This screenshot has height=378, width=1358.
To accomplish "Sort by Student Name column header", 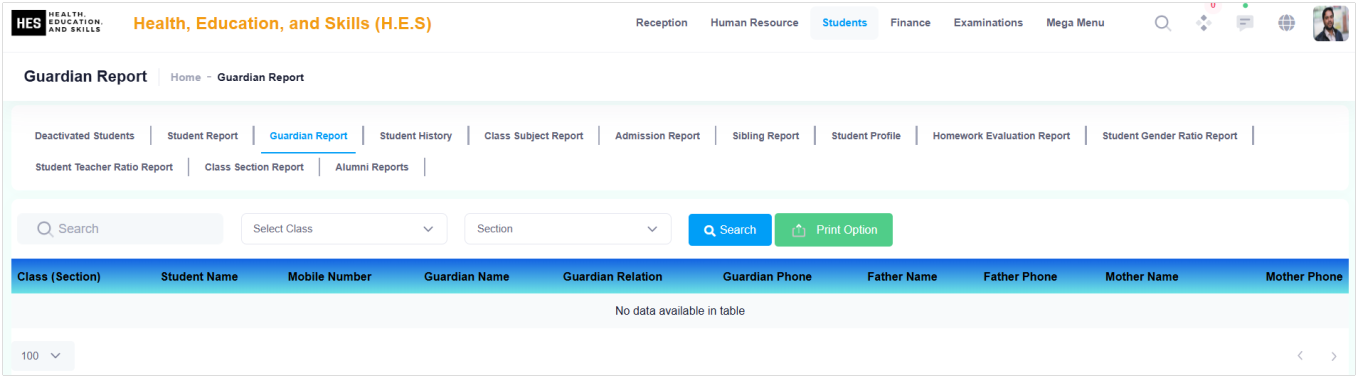I will 199,277.
